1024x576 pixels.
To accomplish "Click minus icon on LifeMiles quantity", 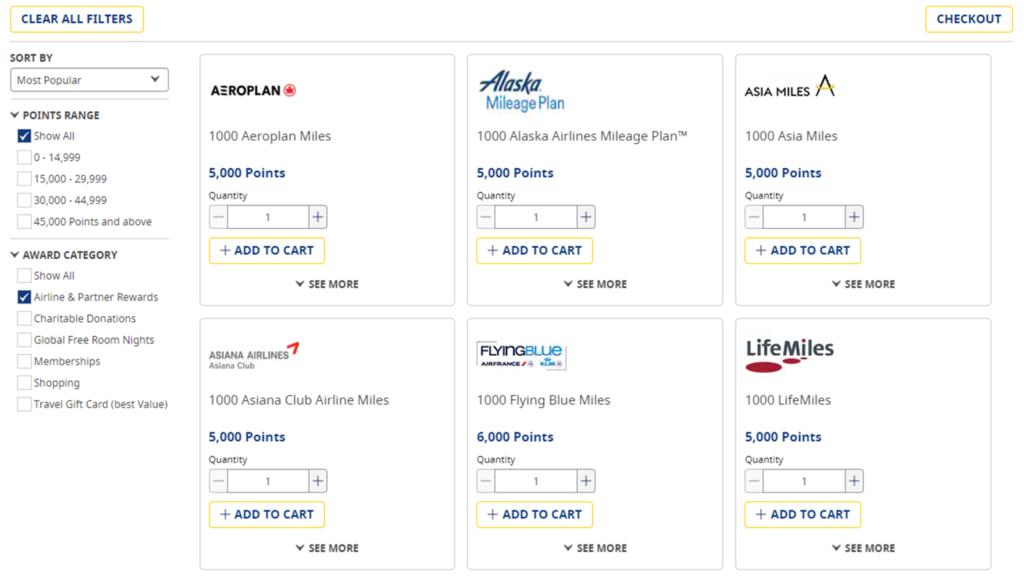I will click(753, 480).
